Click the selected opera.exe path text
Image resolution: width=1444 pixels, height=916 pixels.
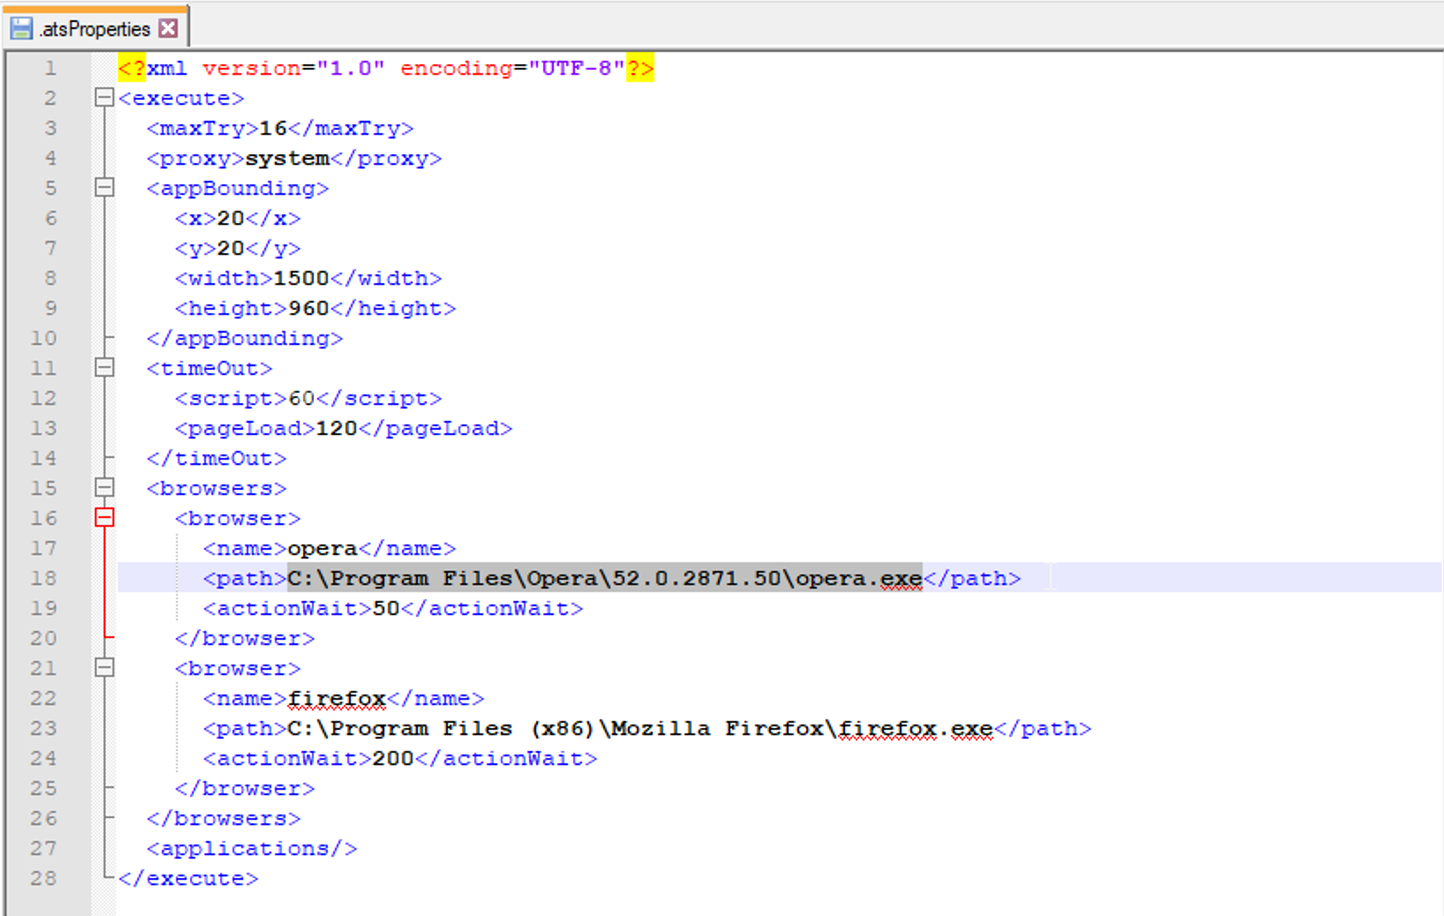(x=604, y=578)
